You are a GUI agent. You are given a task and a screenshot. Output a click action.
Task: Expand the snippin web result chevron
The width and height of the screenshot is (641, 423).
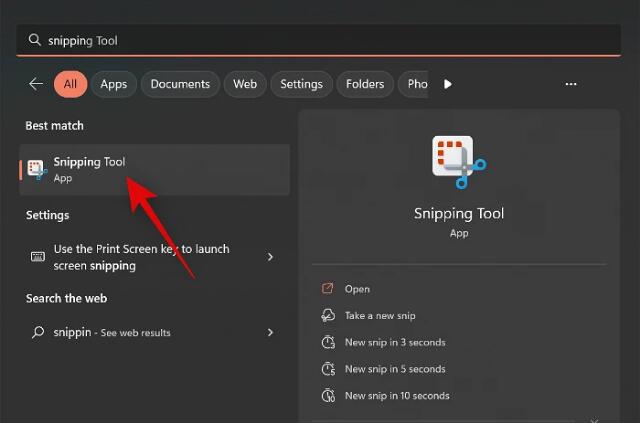[270, 332]
